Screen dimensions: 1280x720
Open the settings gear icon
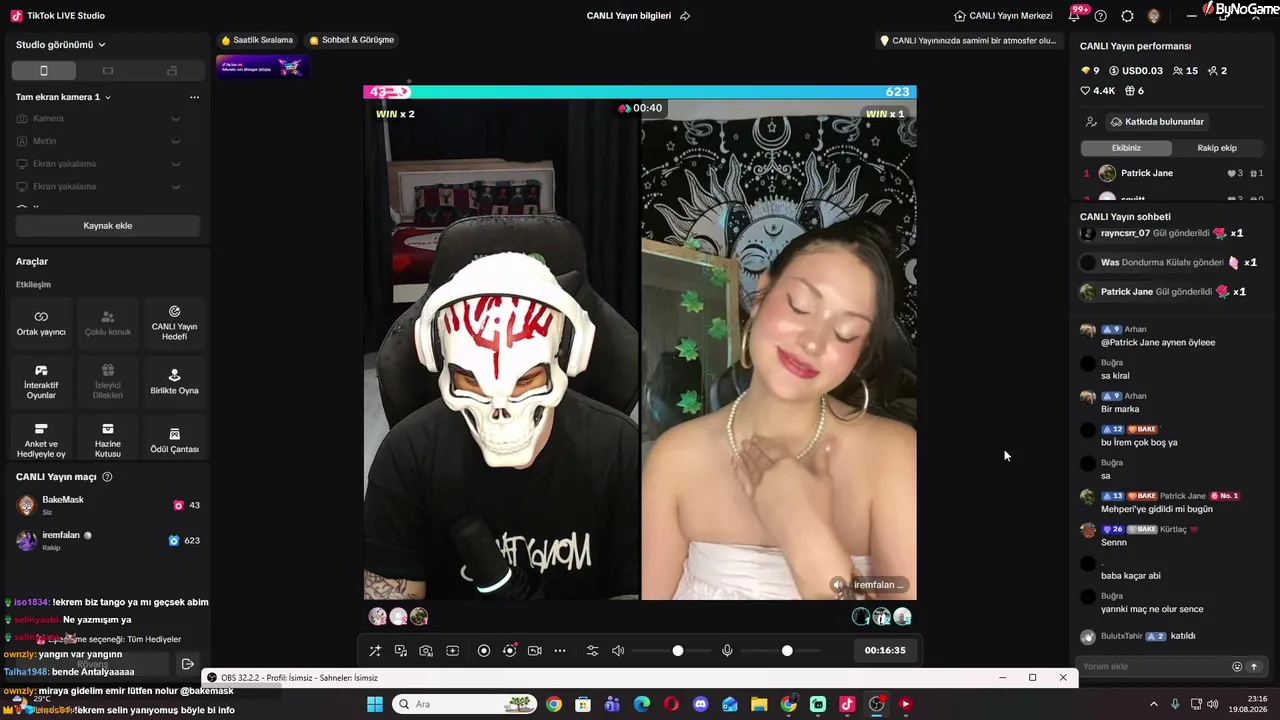(1127, 16)
